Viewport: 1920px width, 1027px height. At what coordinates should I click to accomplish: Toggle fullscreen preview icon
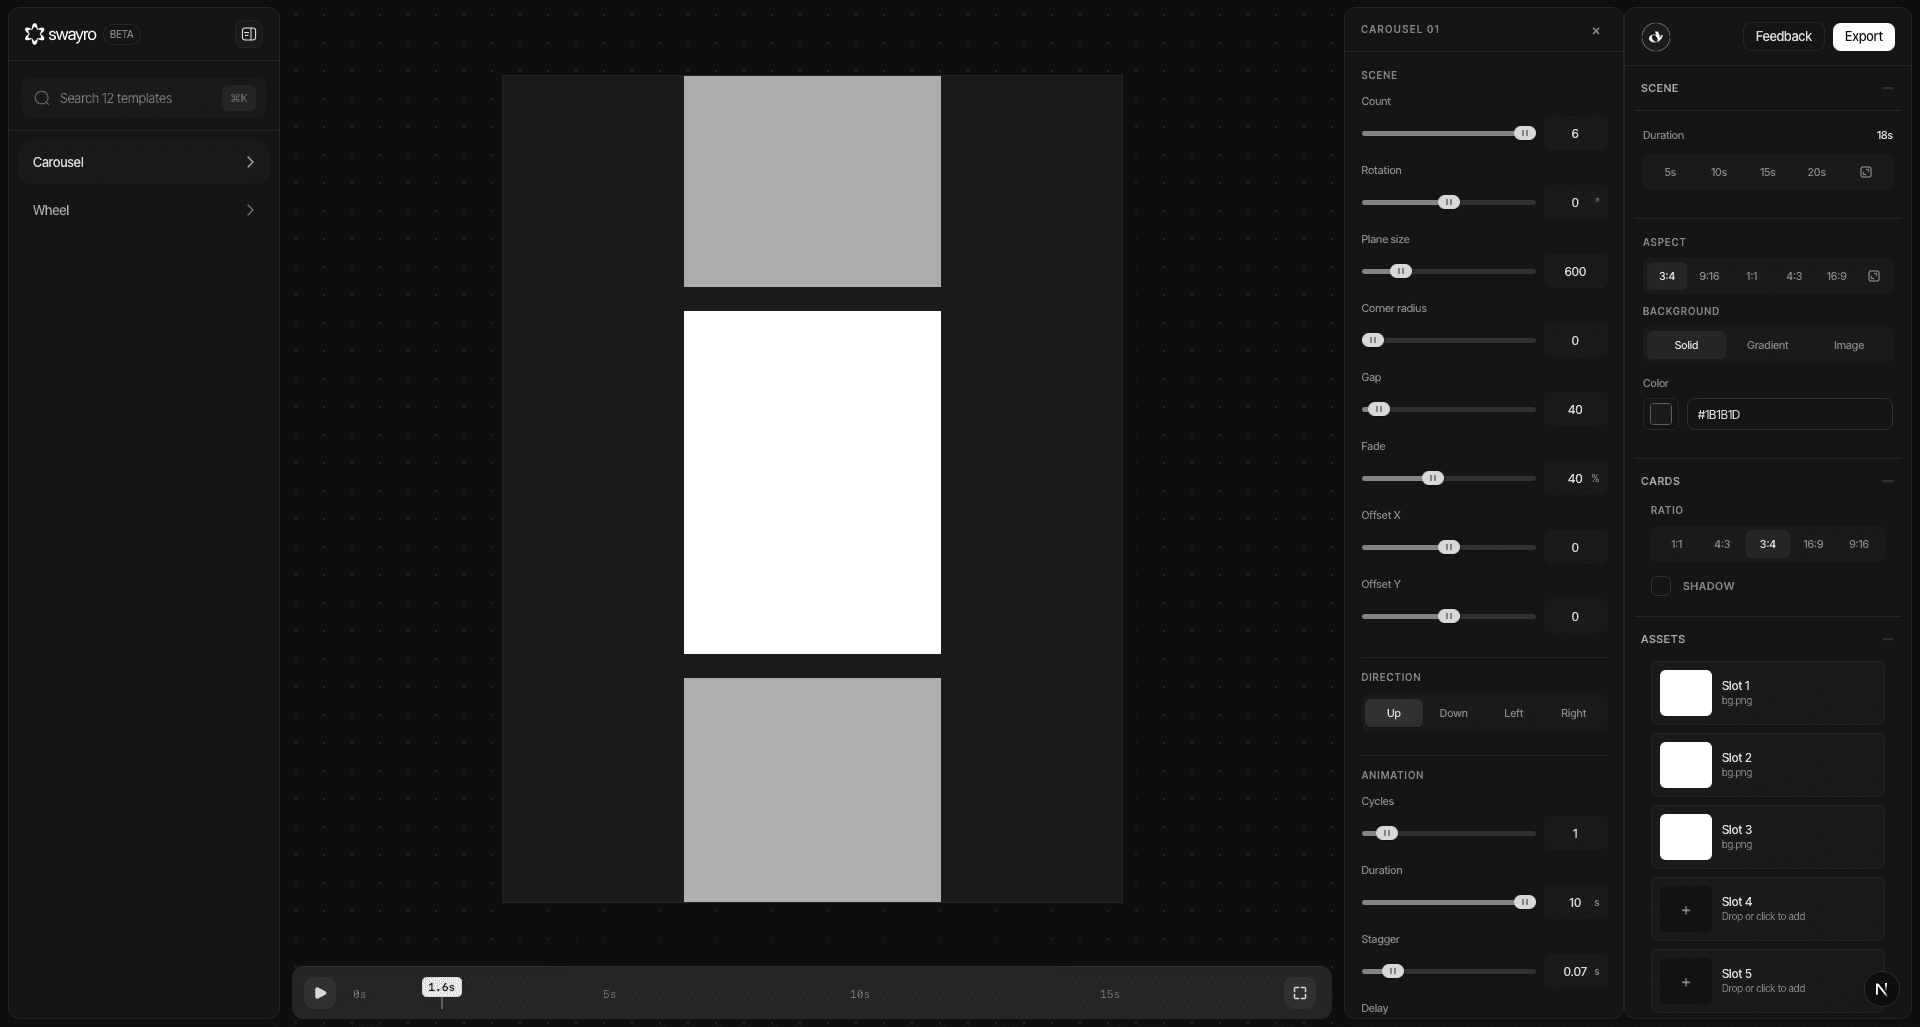click(x=1300, y=993)
